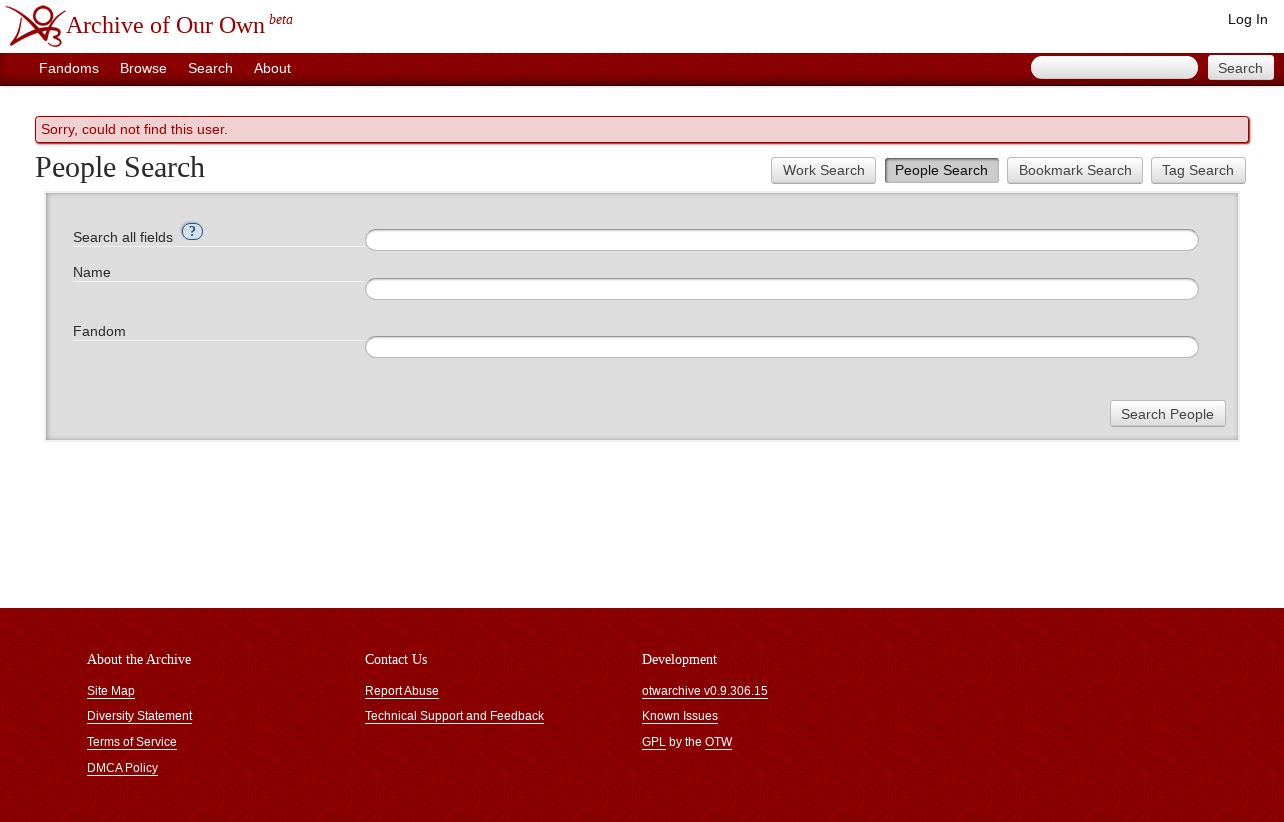The image size is (1284, 822).
Task: Switch to Work Search
Action: click(823, 171)
